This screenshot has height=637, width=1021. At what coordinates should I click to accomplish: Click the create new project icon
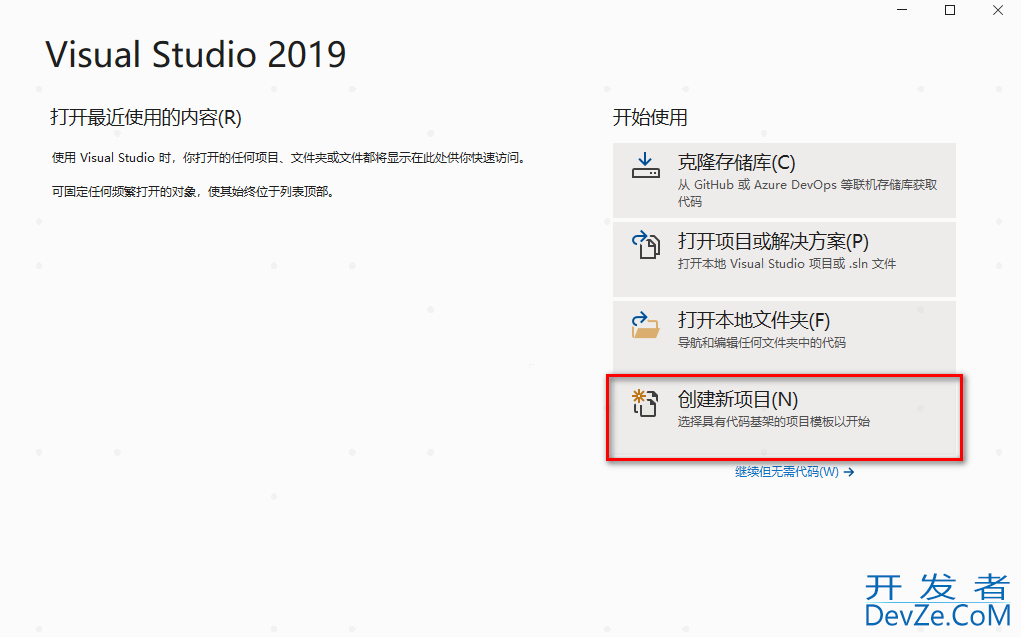pyautogui.click(x=646, y=402)
